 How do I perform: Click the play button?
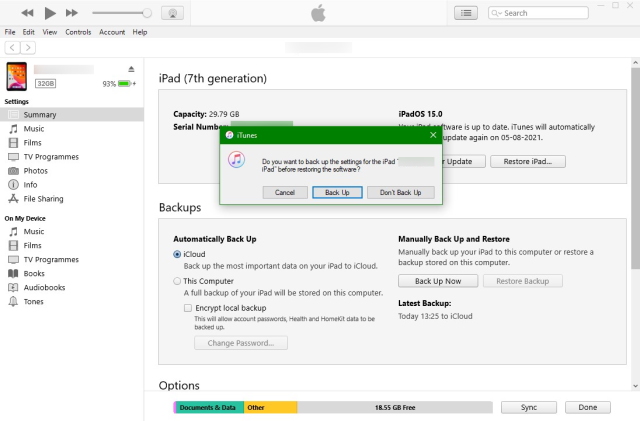click(50, 13)
